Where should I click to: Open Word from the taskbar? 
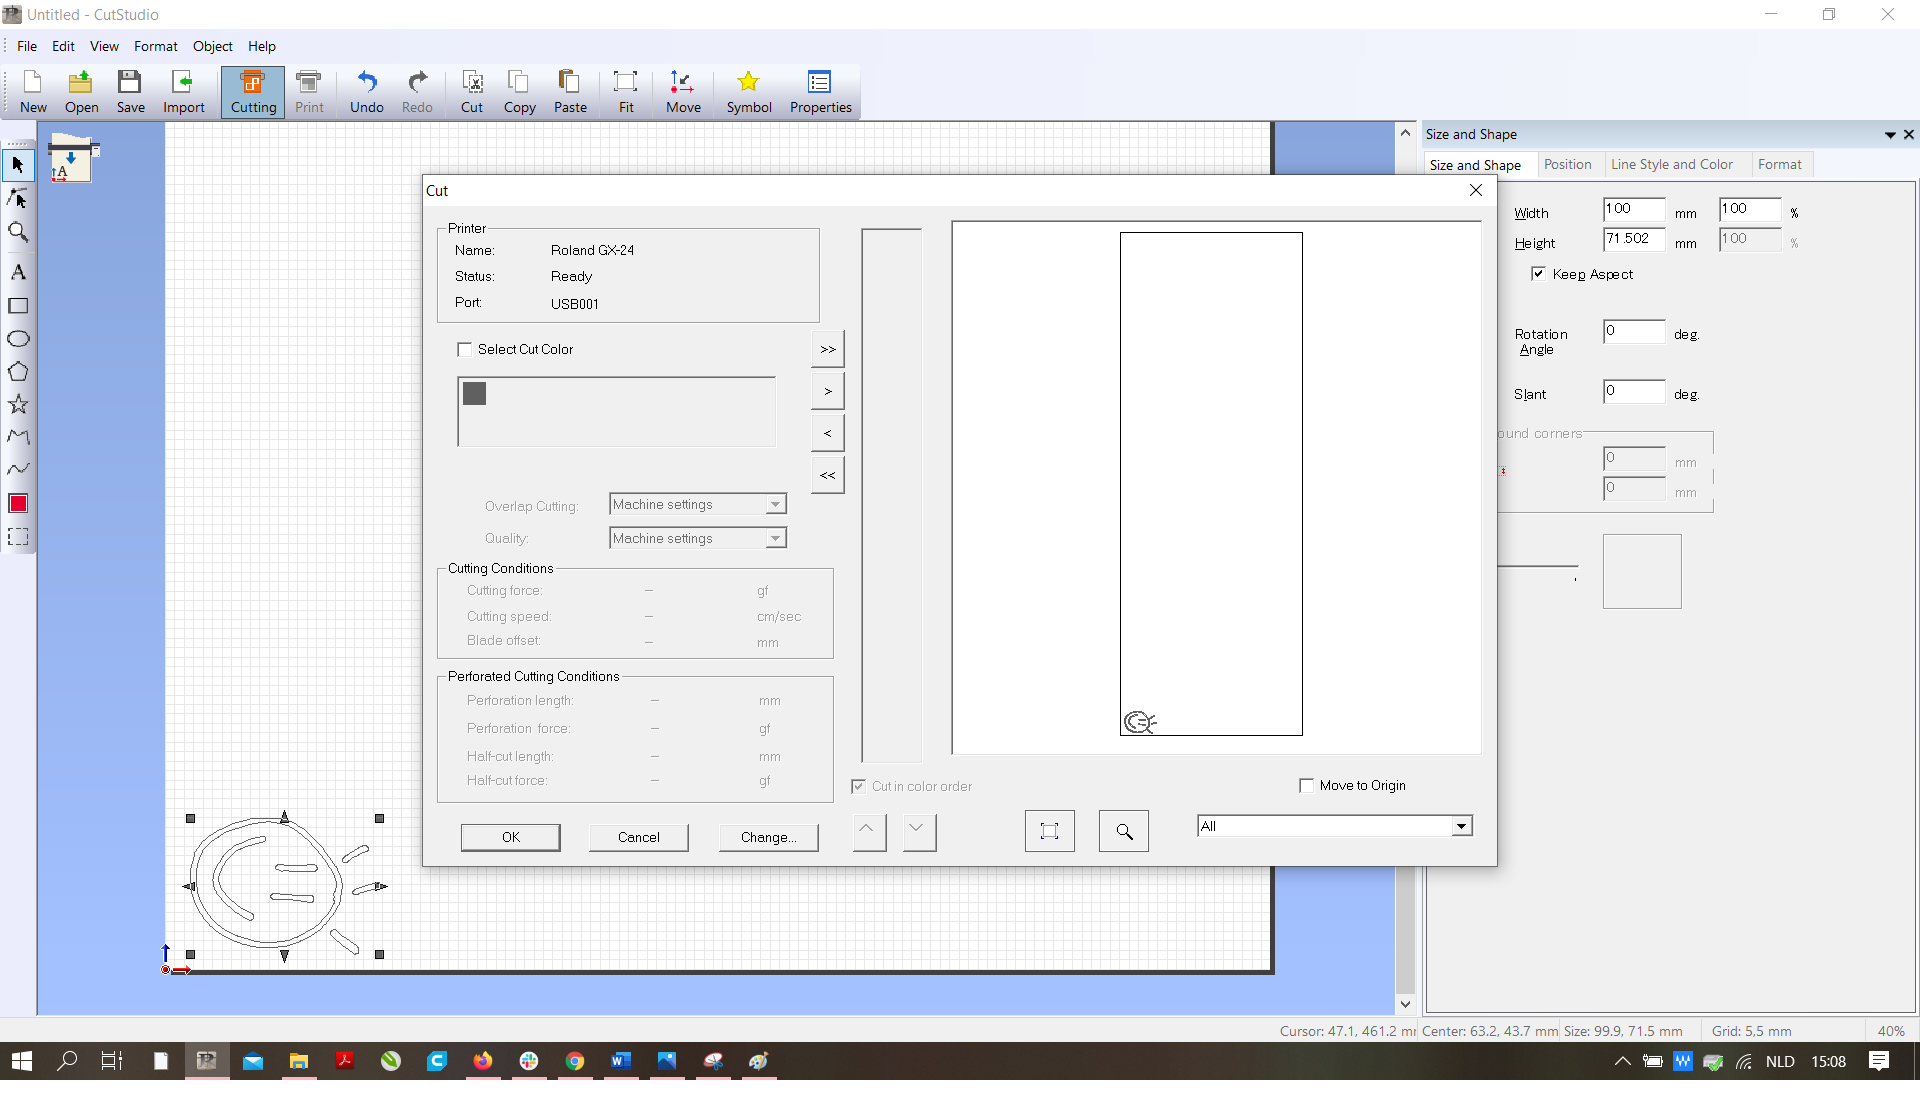621,1061
